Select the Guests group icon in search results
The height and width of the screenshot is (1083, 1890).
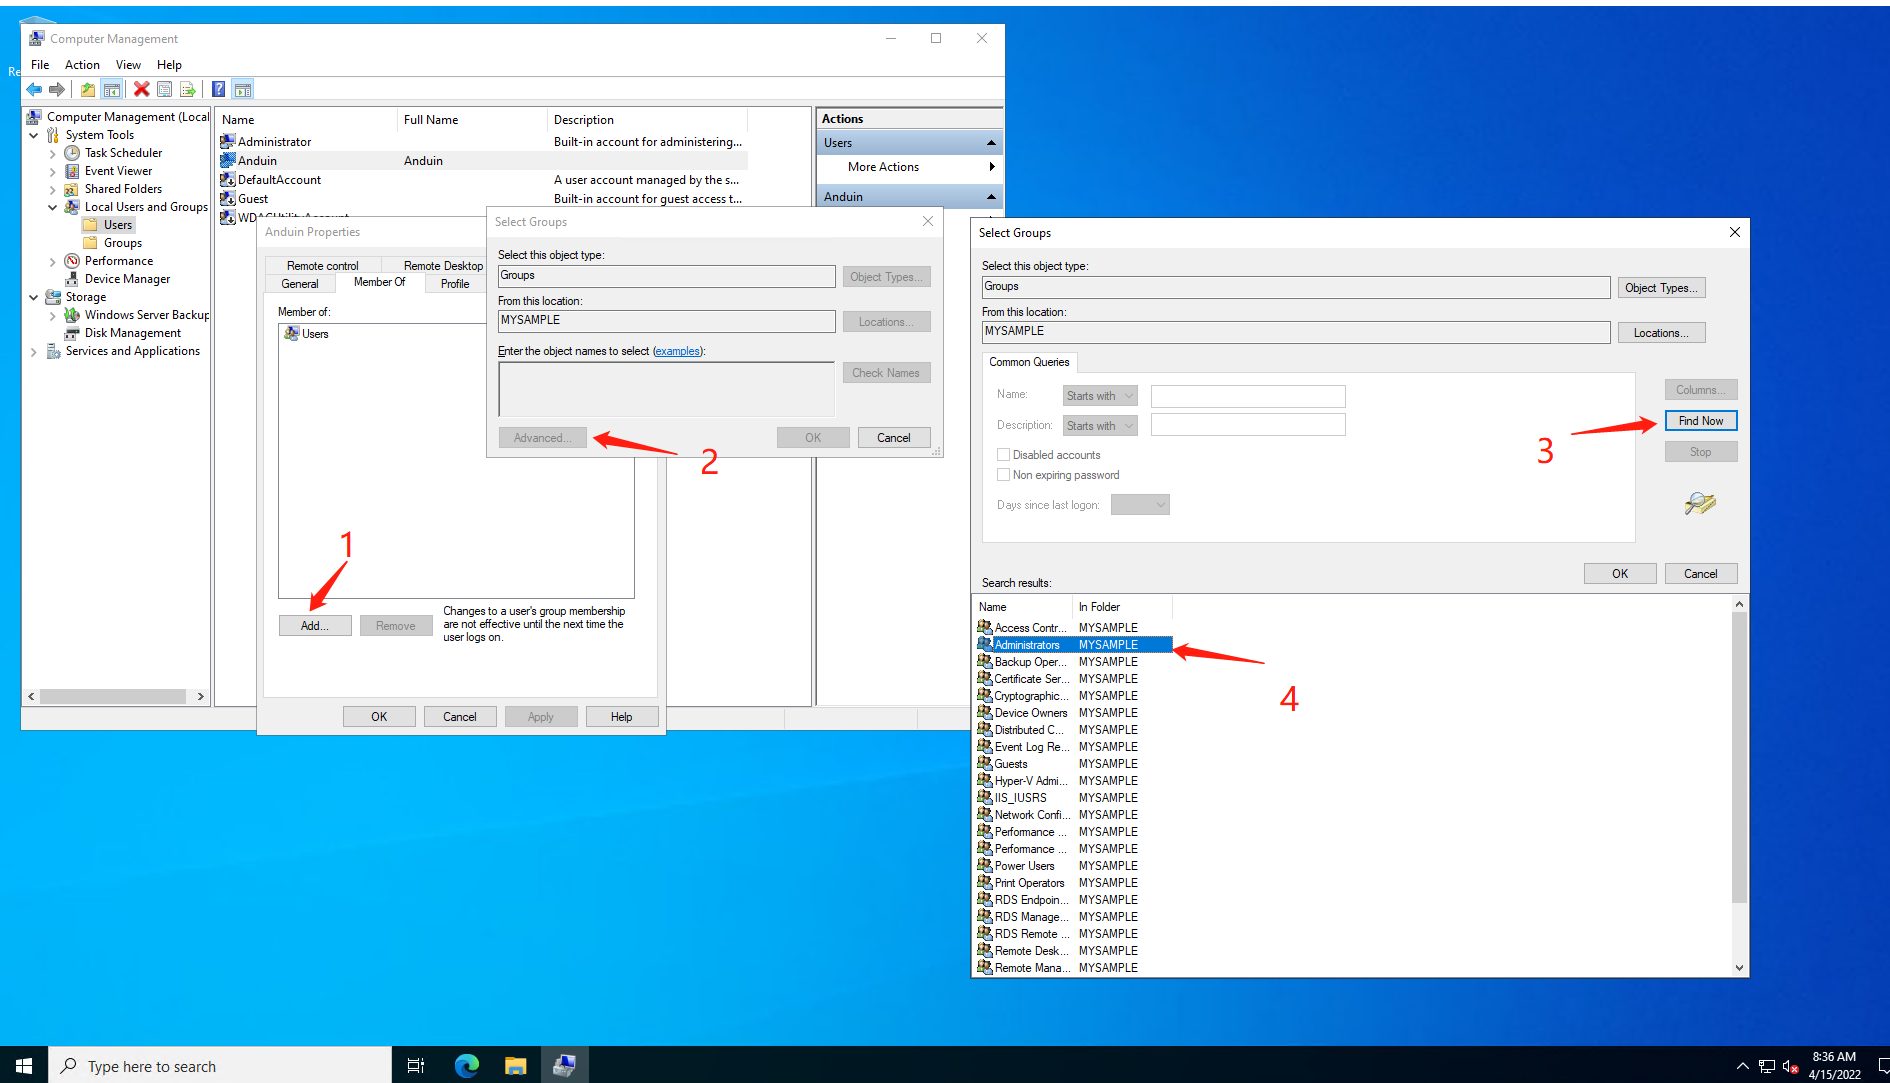[x=985, y=763]
